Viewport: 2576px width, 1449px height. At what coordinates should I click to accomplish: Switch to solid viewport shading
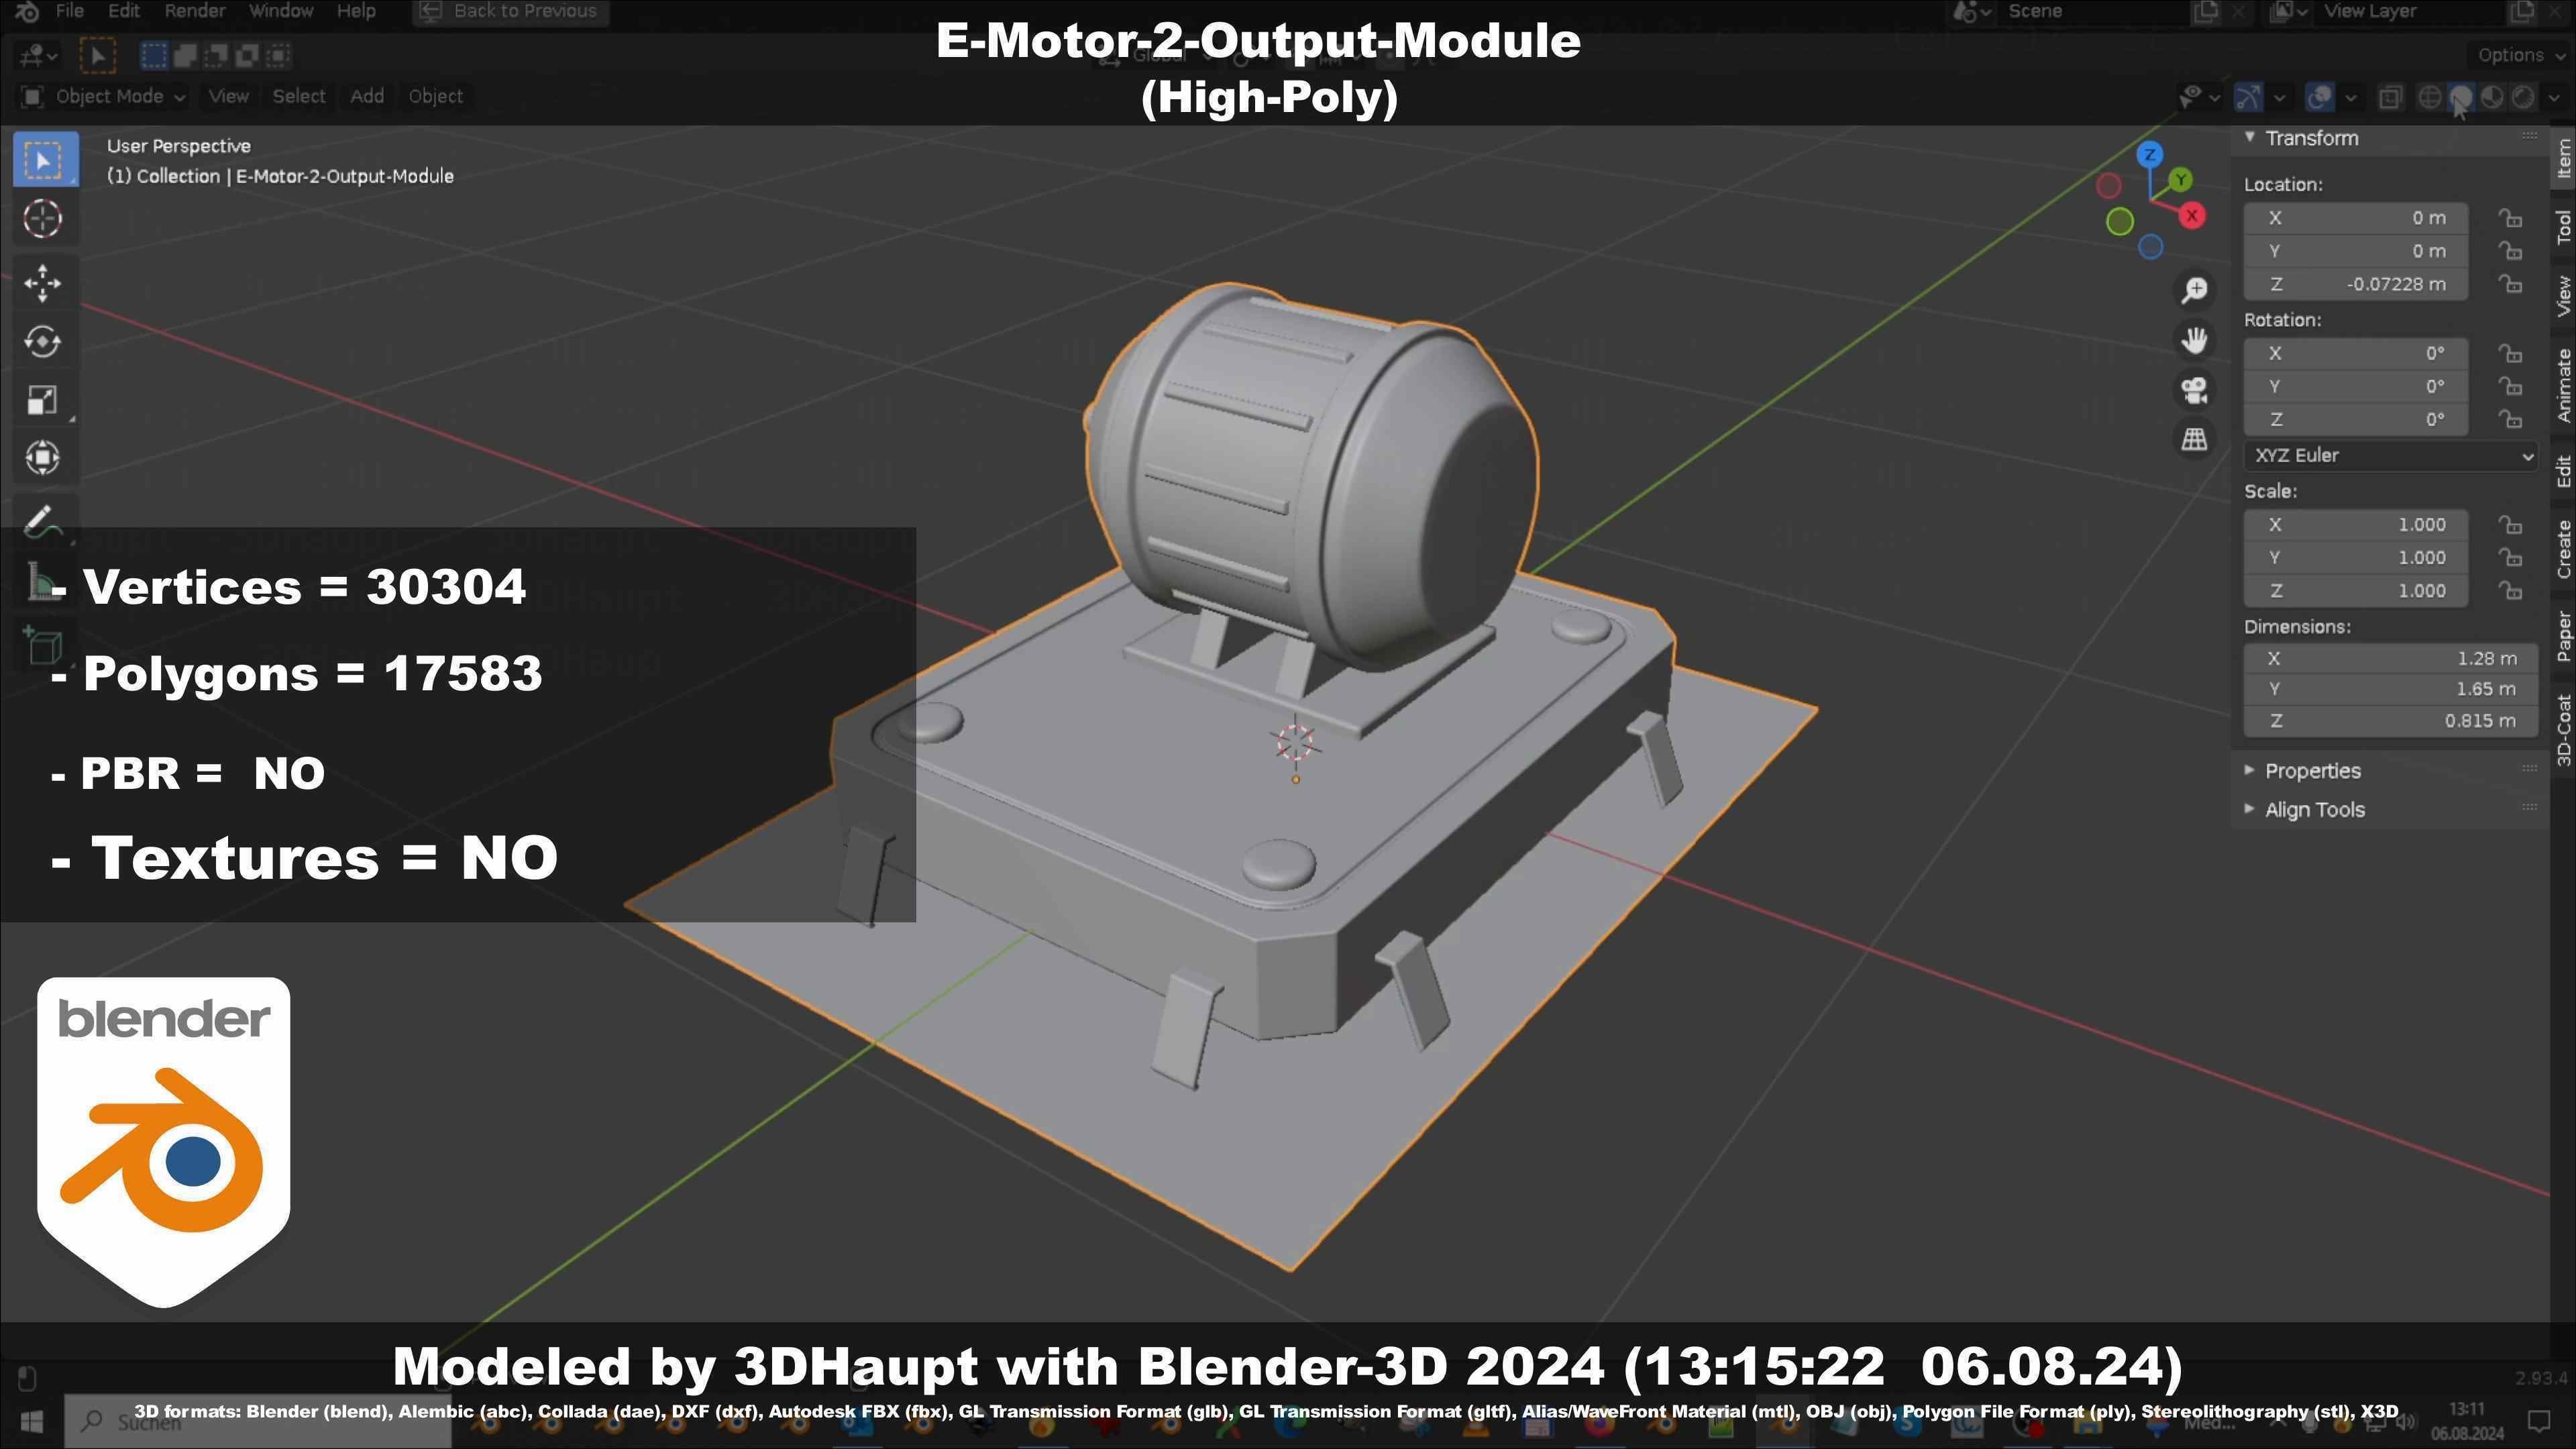(x=2460, y=97)
